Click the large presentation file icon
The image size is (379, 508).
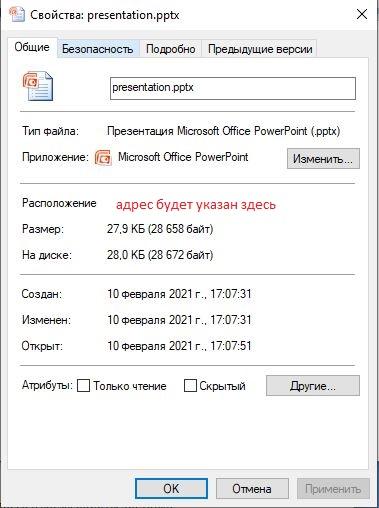(38, 86)
